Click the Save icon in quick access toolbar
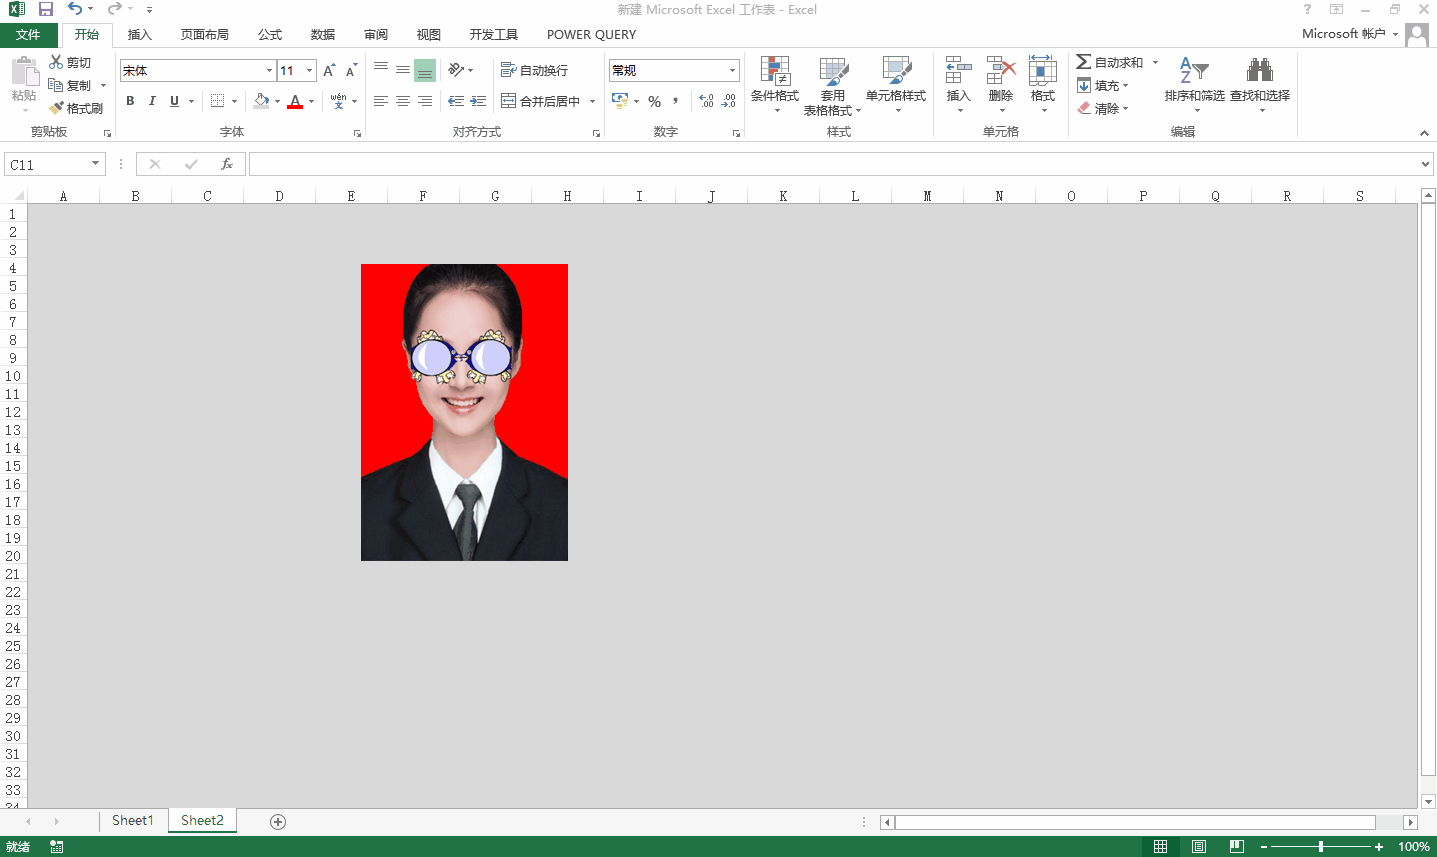Viewport: 1437px width, 857px height. 46,9
